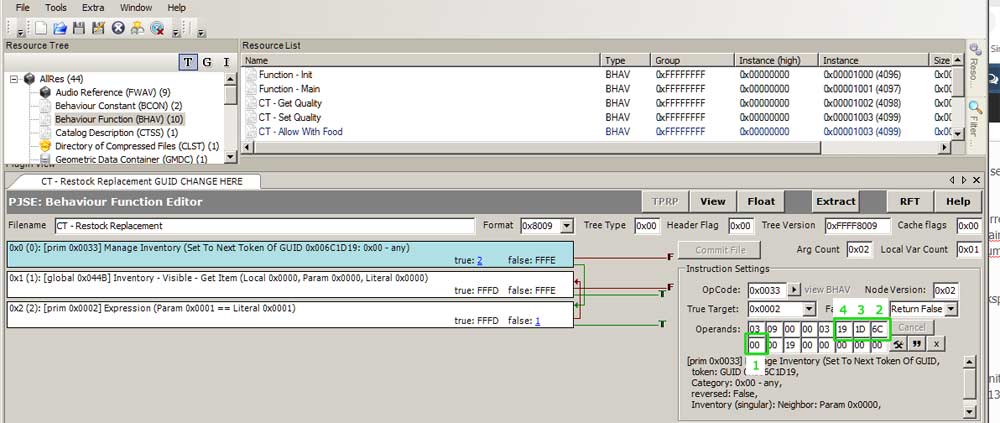
Task: Save the package using the floppy disk icon
Action: [79, 28]
